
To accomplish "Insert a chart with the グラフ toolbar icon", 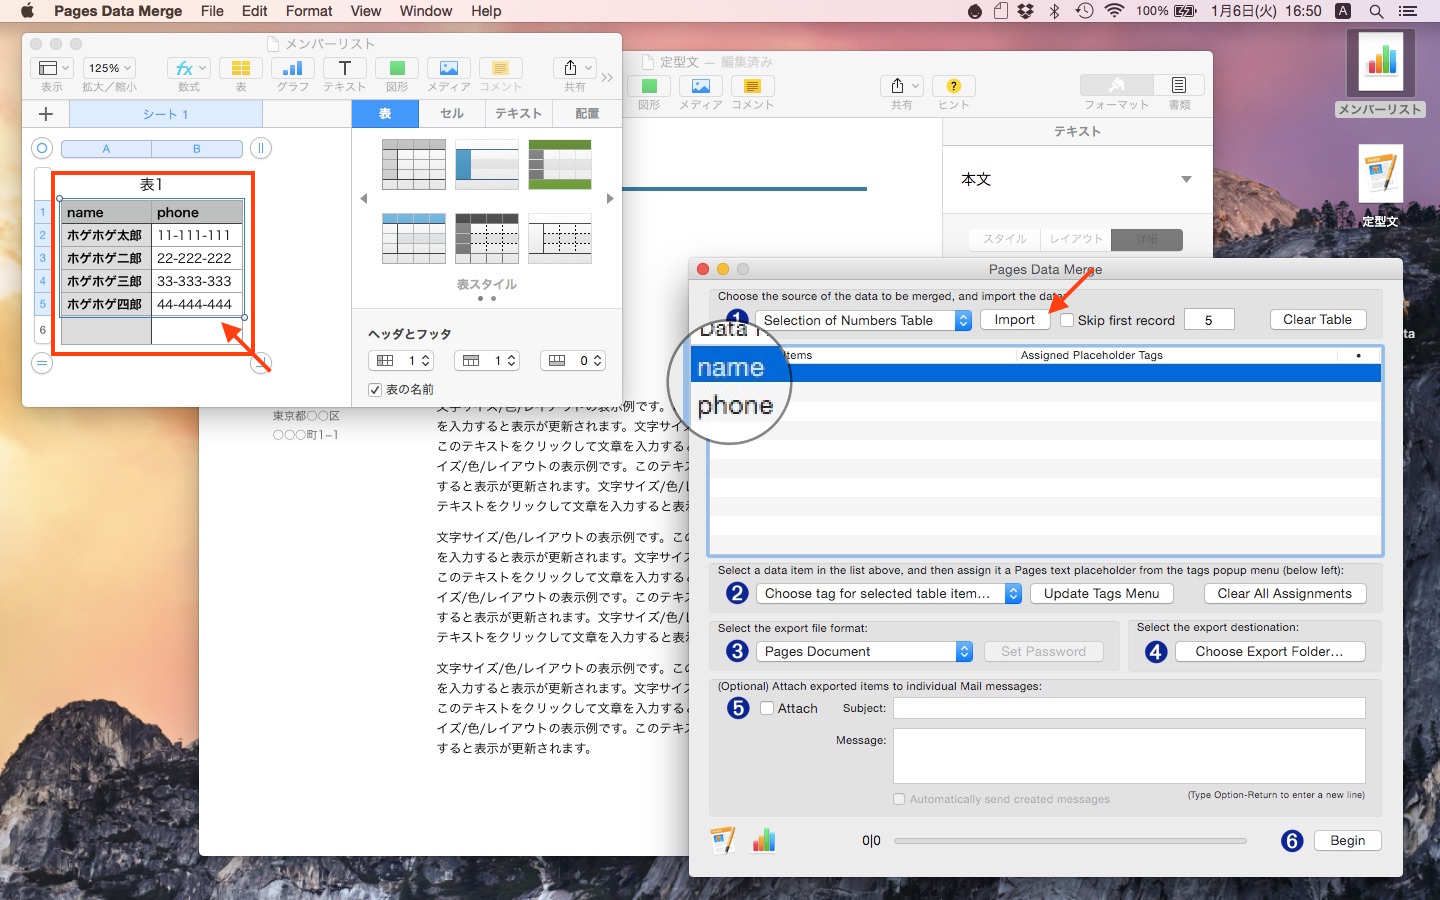I will (x=293, y=68).
